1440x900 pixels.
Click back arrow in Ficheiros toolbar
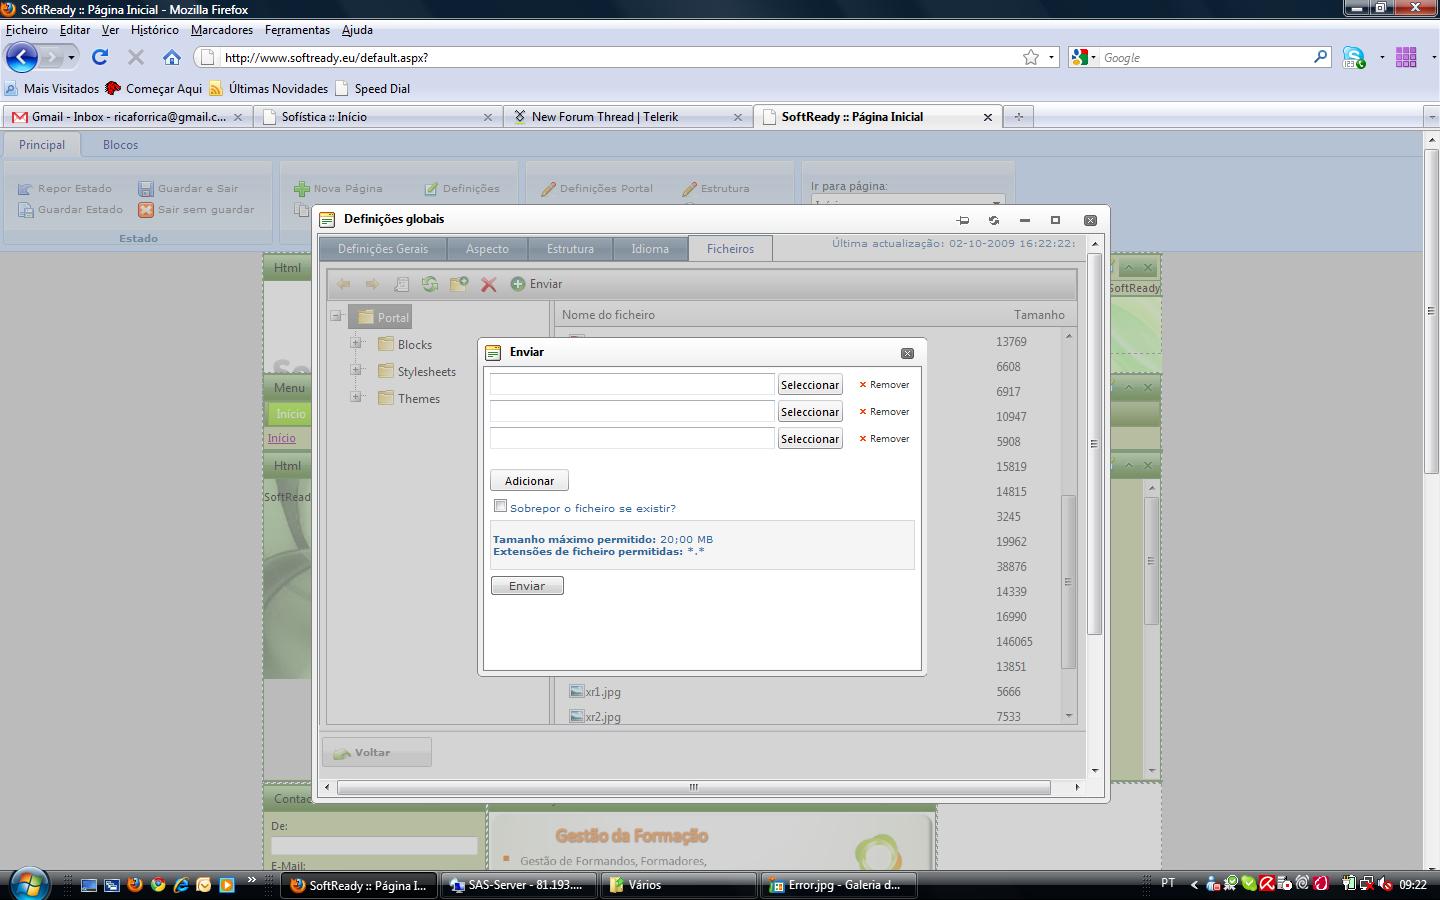tap(343, 284)
